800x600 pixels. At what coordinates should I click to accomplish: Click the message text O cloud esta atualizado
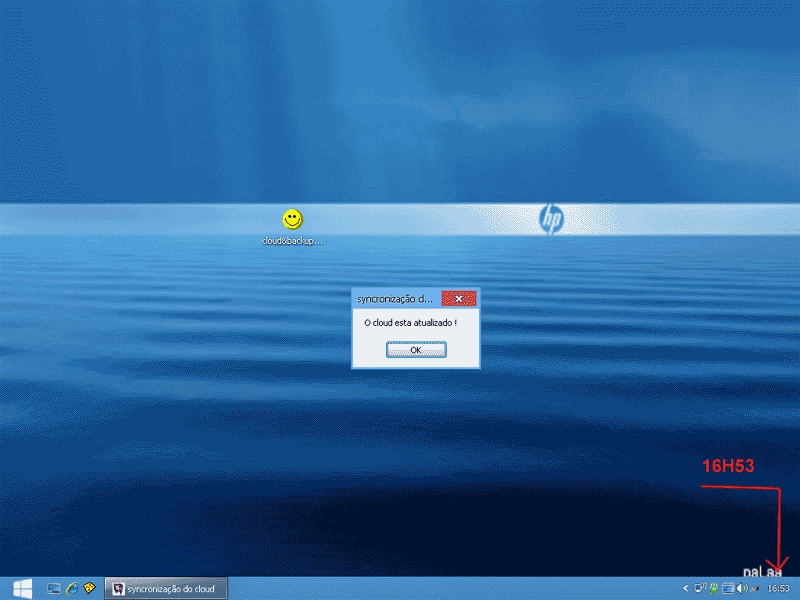pos(410,323)
